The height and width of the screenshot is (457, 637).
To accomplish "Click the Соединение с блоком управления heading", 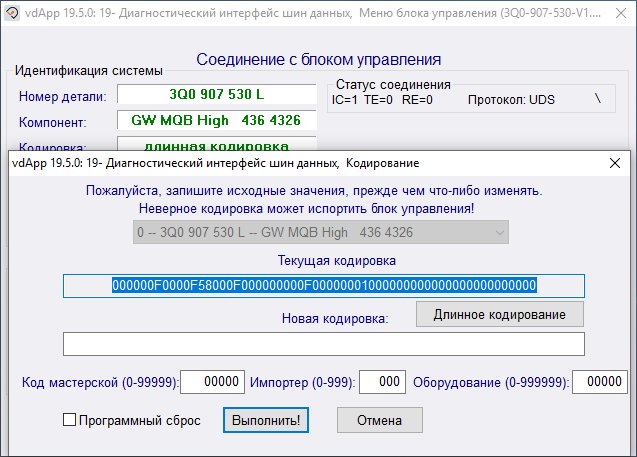I will (318, 60).
